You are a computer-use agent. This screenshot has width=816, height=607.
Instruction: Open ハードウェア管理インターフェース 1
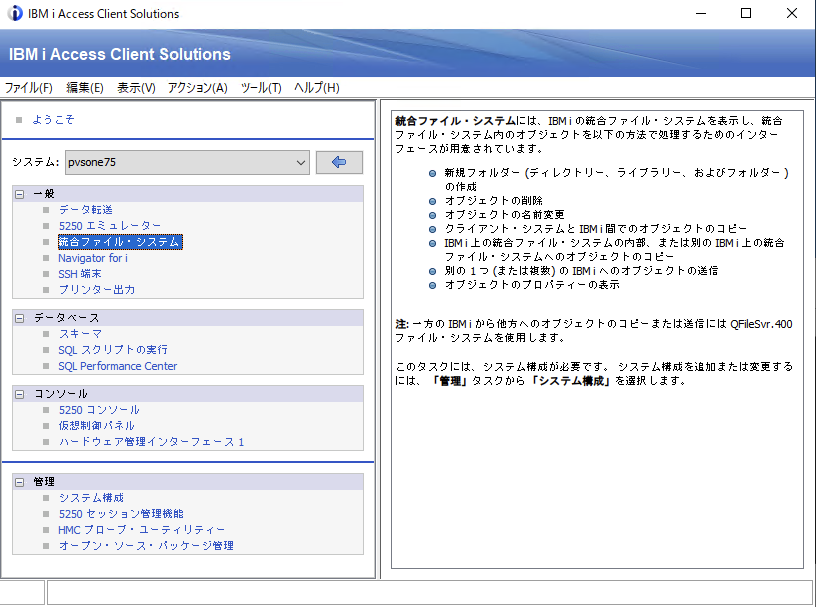(151, 442)
